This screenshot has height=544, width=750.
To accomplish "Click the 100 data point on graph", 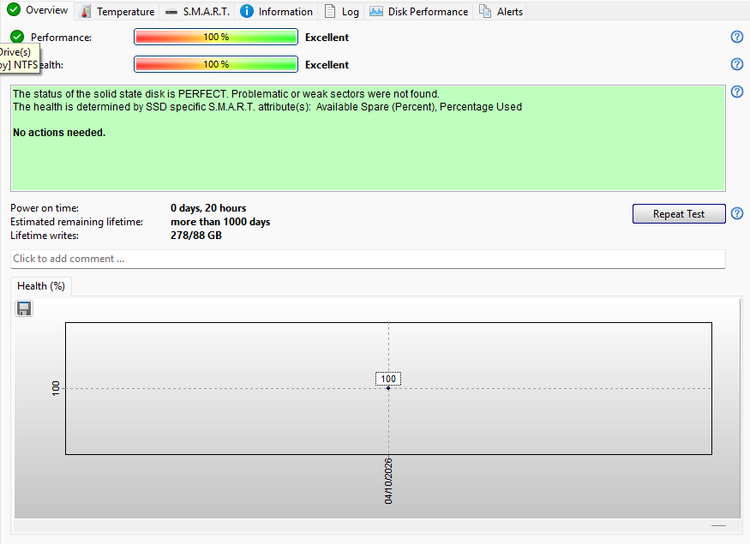I will point(388,388).
